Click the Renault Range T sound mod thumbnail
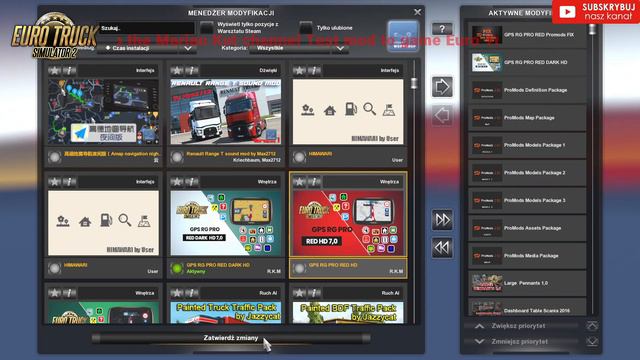Image resolution: width=640 pixels, height=360 pixels. [x=226, y=112]
